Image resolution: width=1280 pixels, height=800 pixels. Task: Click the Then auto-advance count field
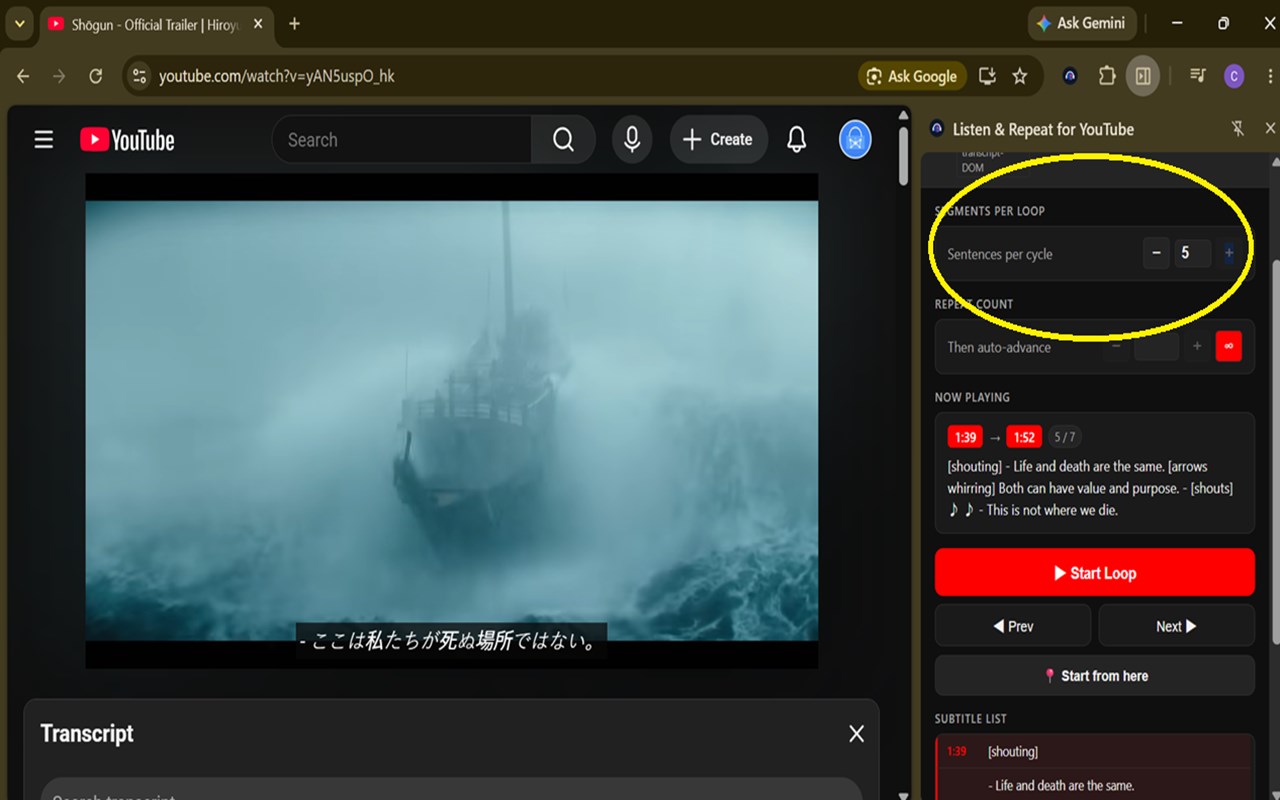1157,347
